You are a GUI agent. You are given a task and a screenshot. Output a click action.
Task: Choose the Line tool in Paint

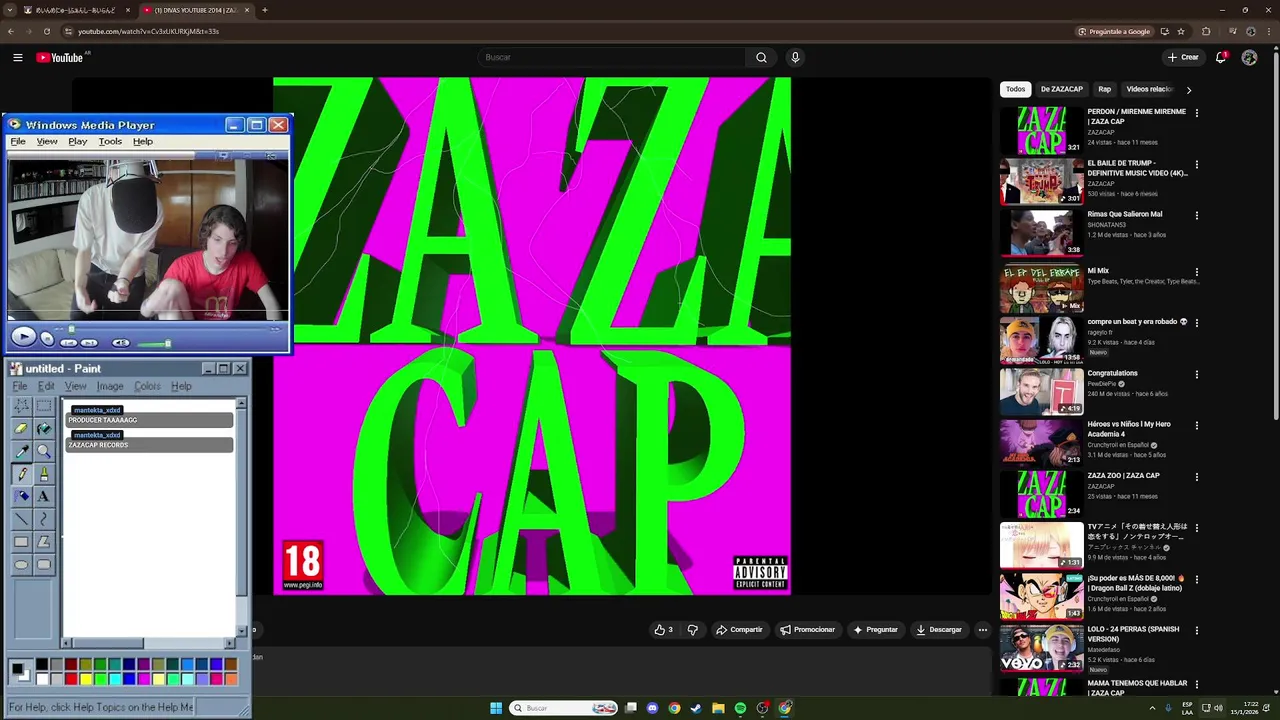click(21, 520)
